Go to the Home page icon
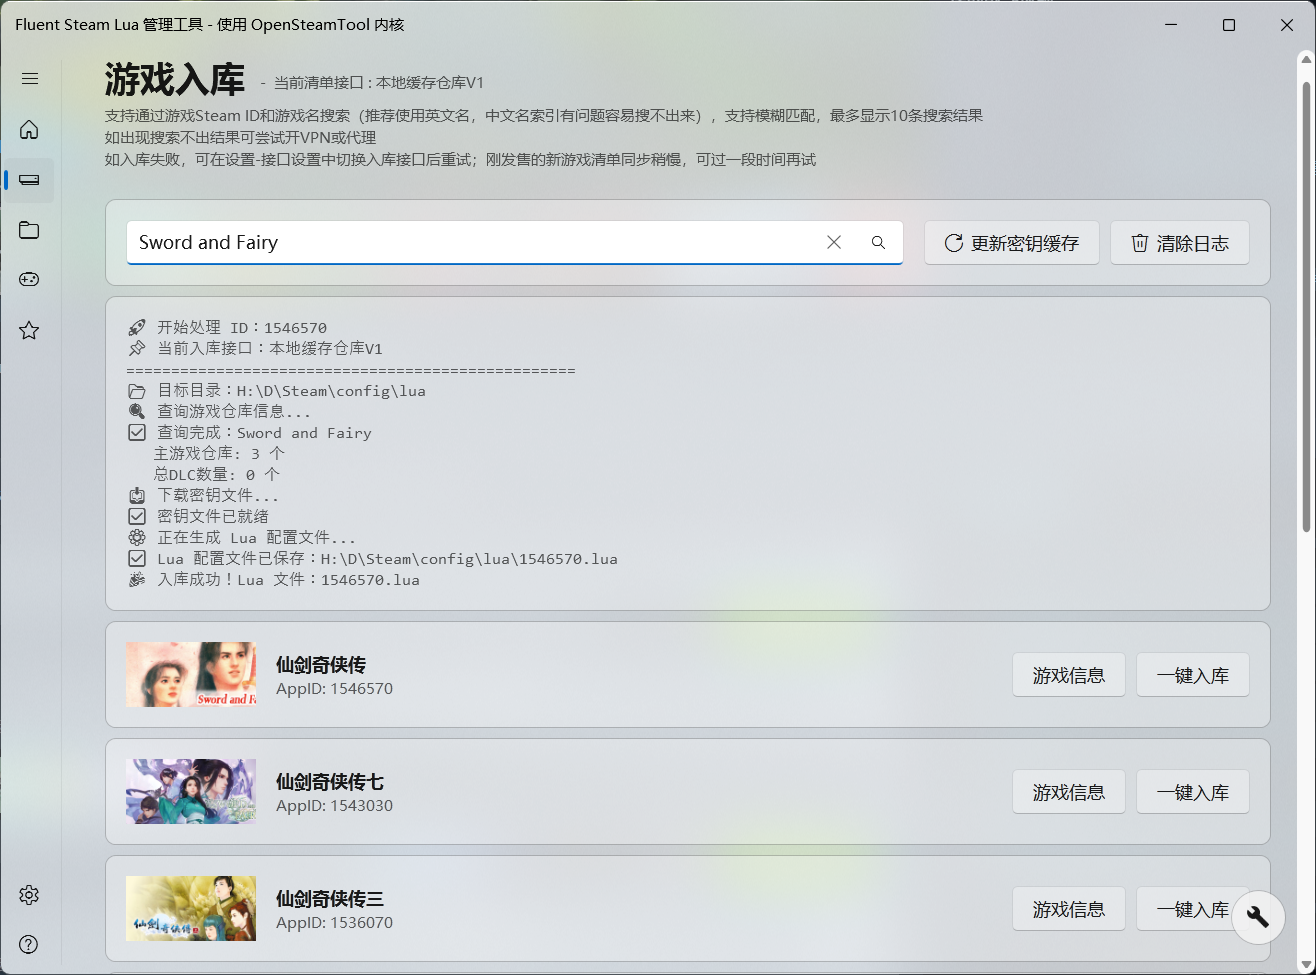Viewport: 1316px width, 975px height. (29, 130)
